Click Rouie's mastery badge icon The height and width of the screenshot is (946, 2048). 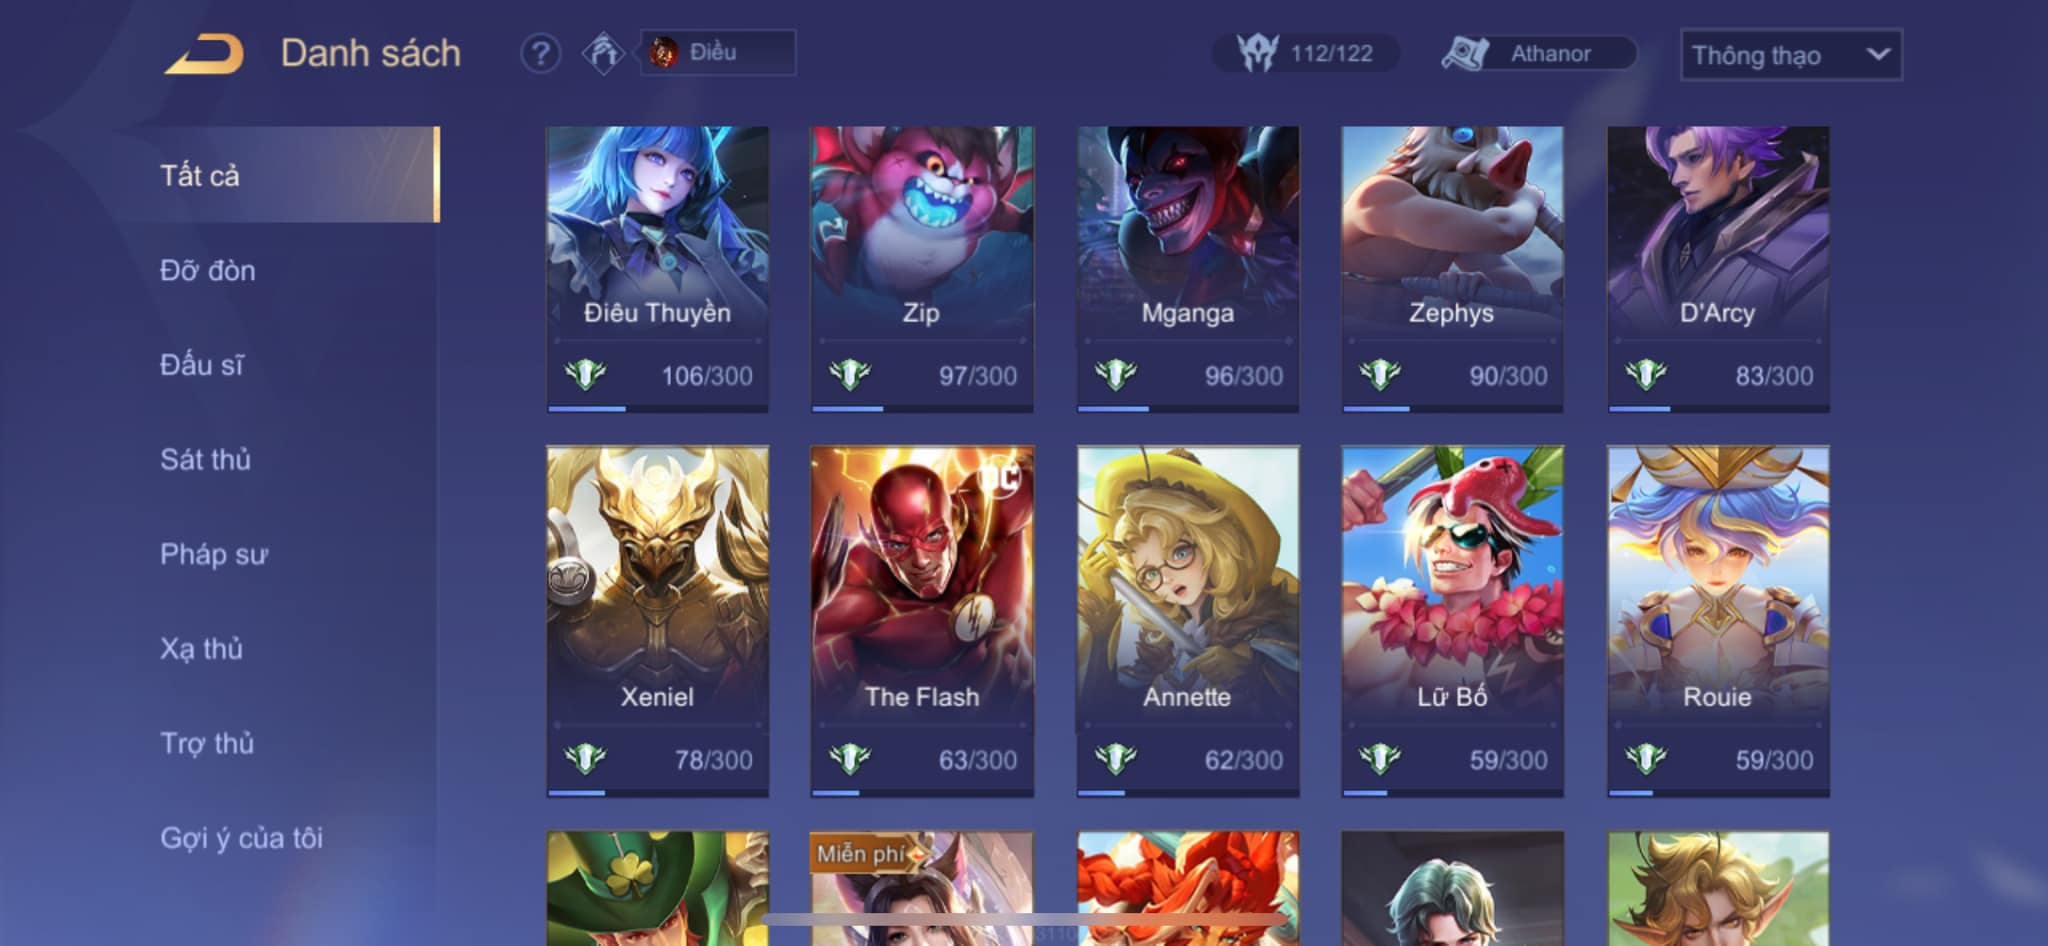coord(1645,759)
